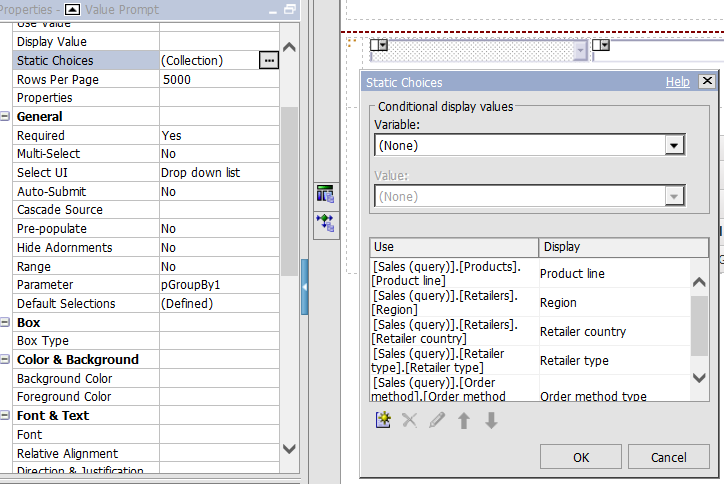Open the upper toolbox icon in side strip

pyautogui.click(x=326, y=194)
